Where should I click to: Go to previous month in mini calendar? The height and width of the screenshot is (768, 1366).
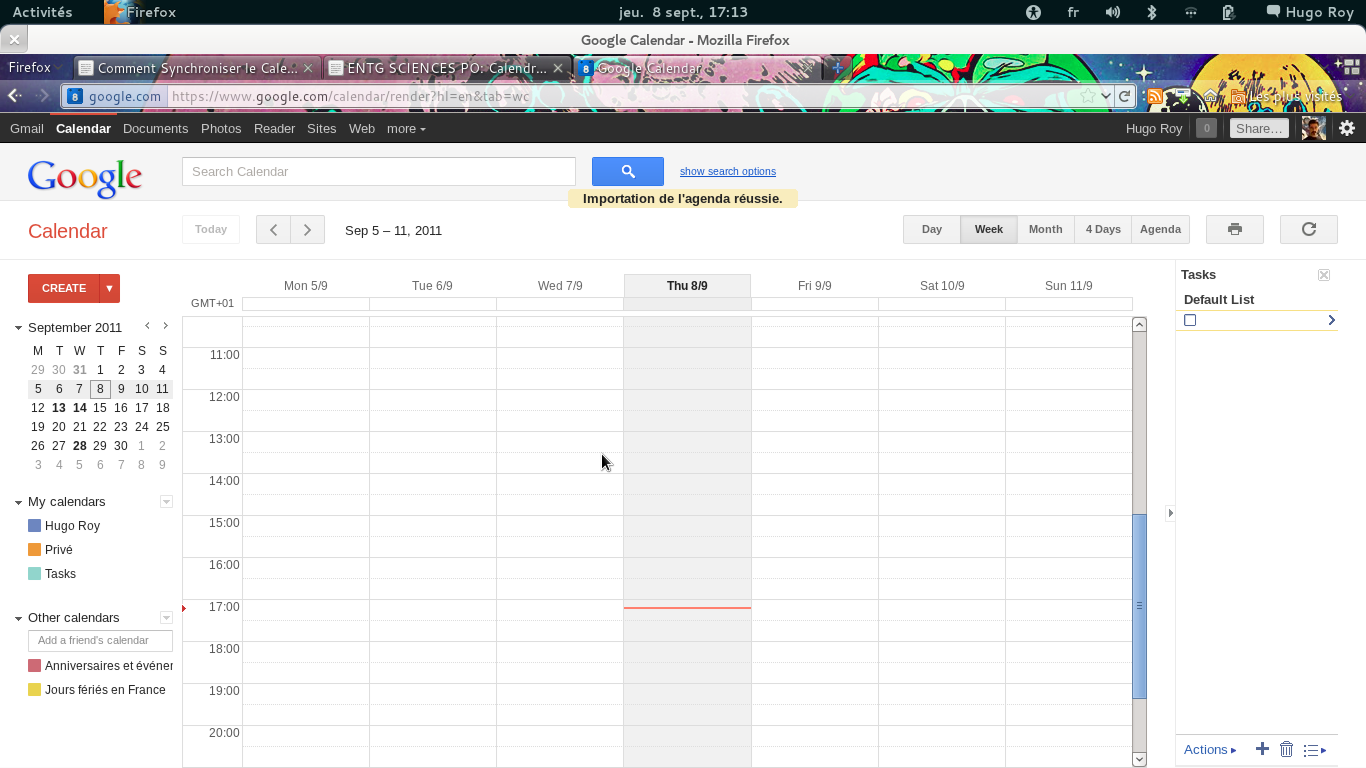pyautogui.click(x=147, y=326)
